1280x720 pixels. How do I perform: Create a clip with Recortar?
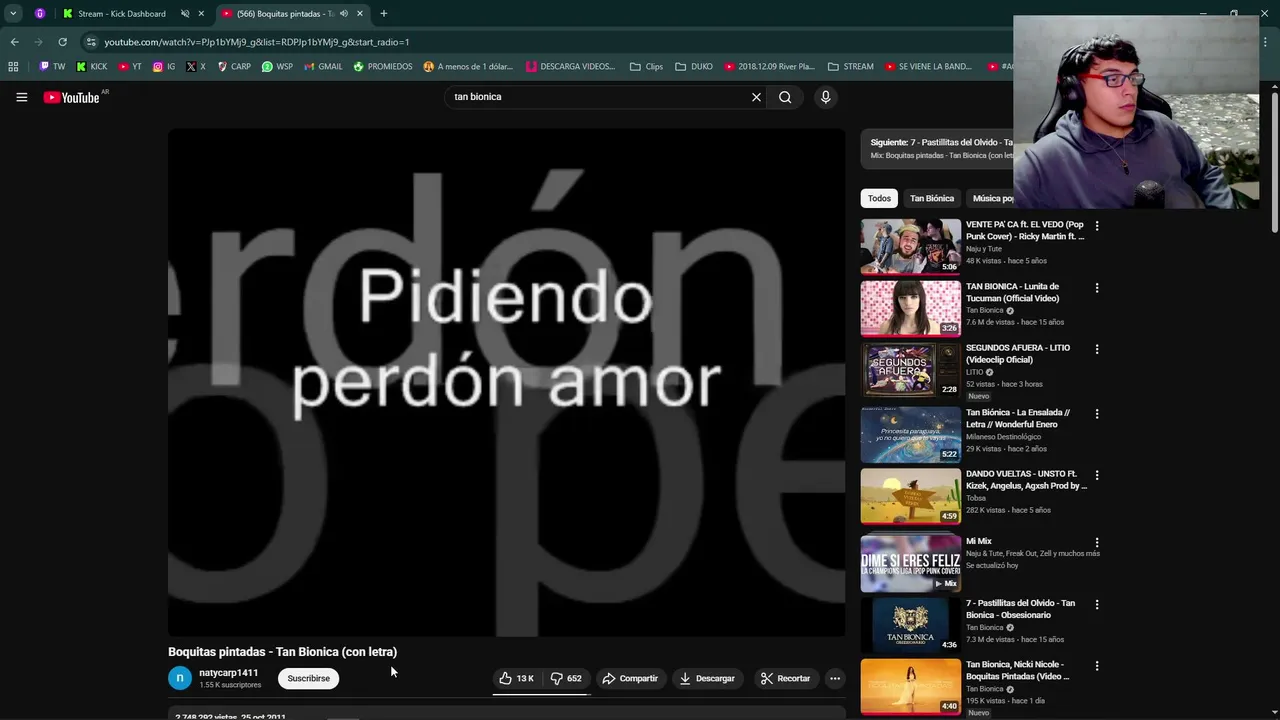click(785, 678)
